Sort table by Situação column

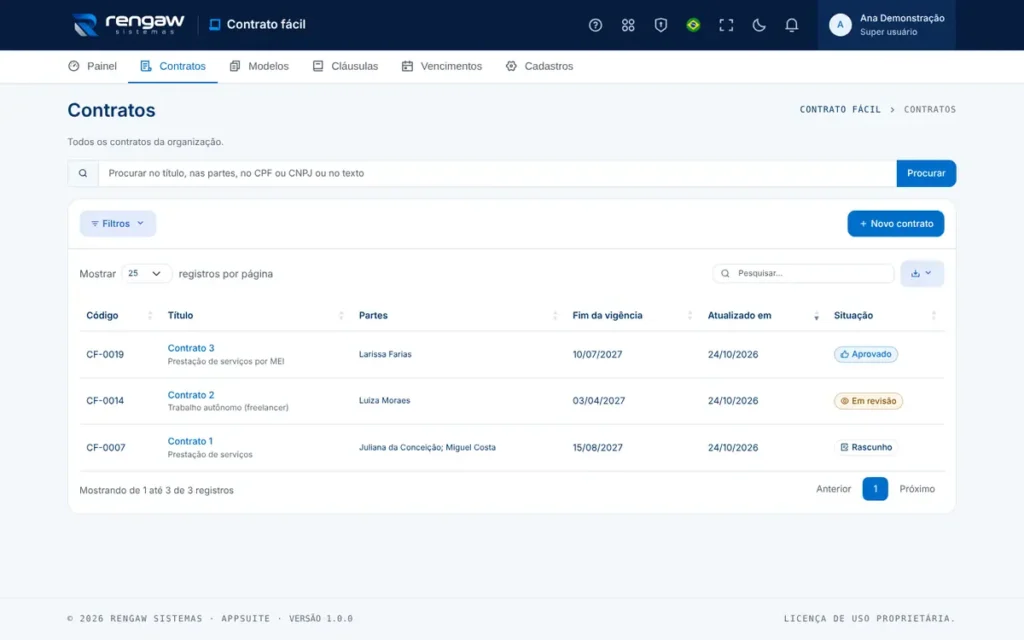(x=885, y=315)
